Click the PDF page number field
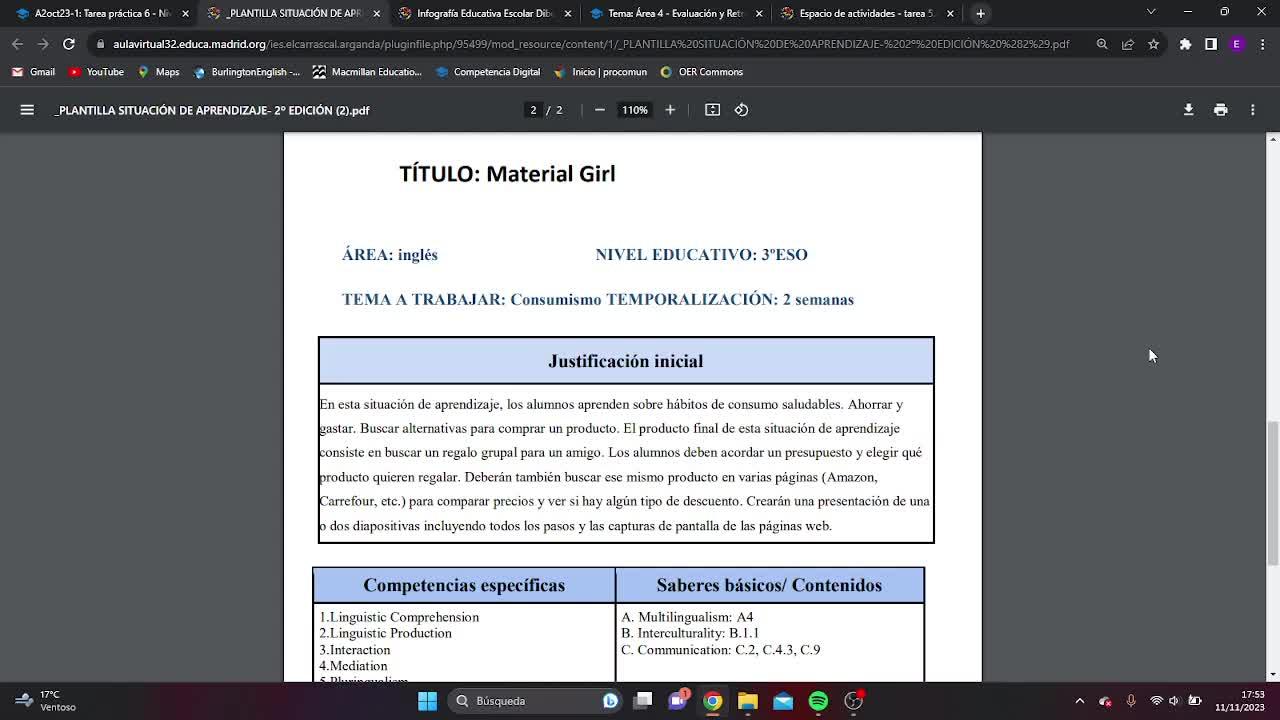The height and width of the screenshot is (720, 1280). click(x=533, y=110)
